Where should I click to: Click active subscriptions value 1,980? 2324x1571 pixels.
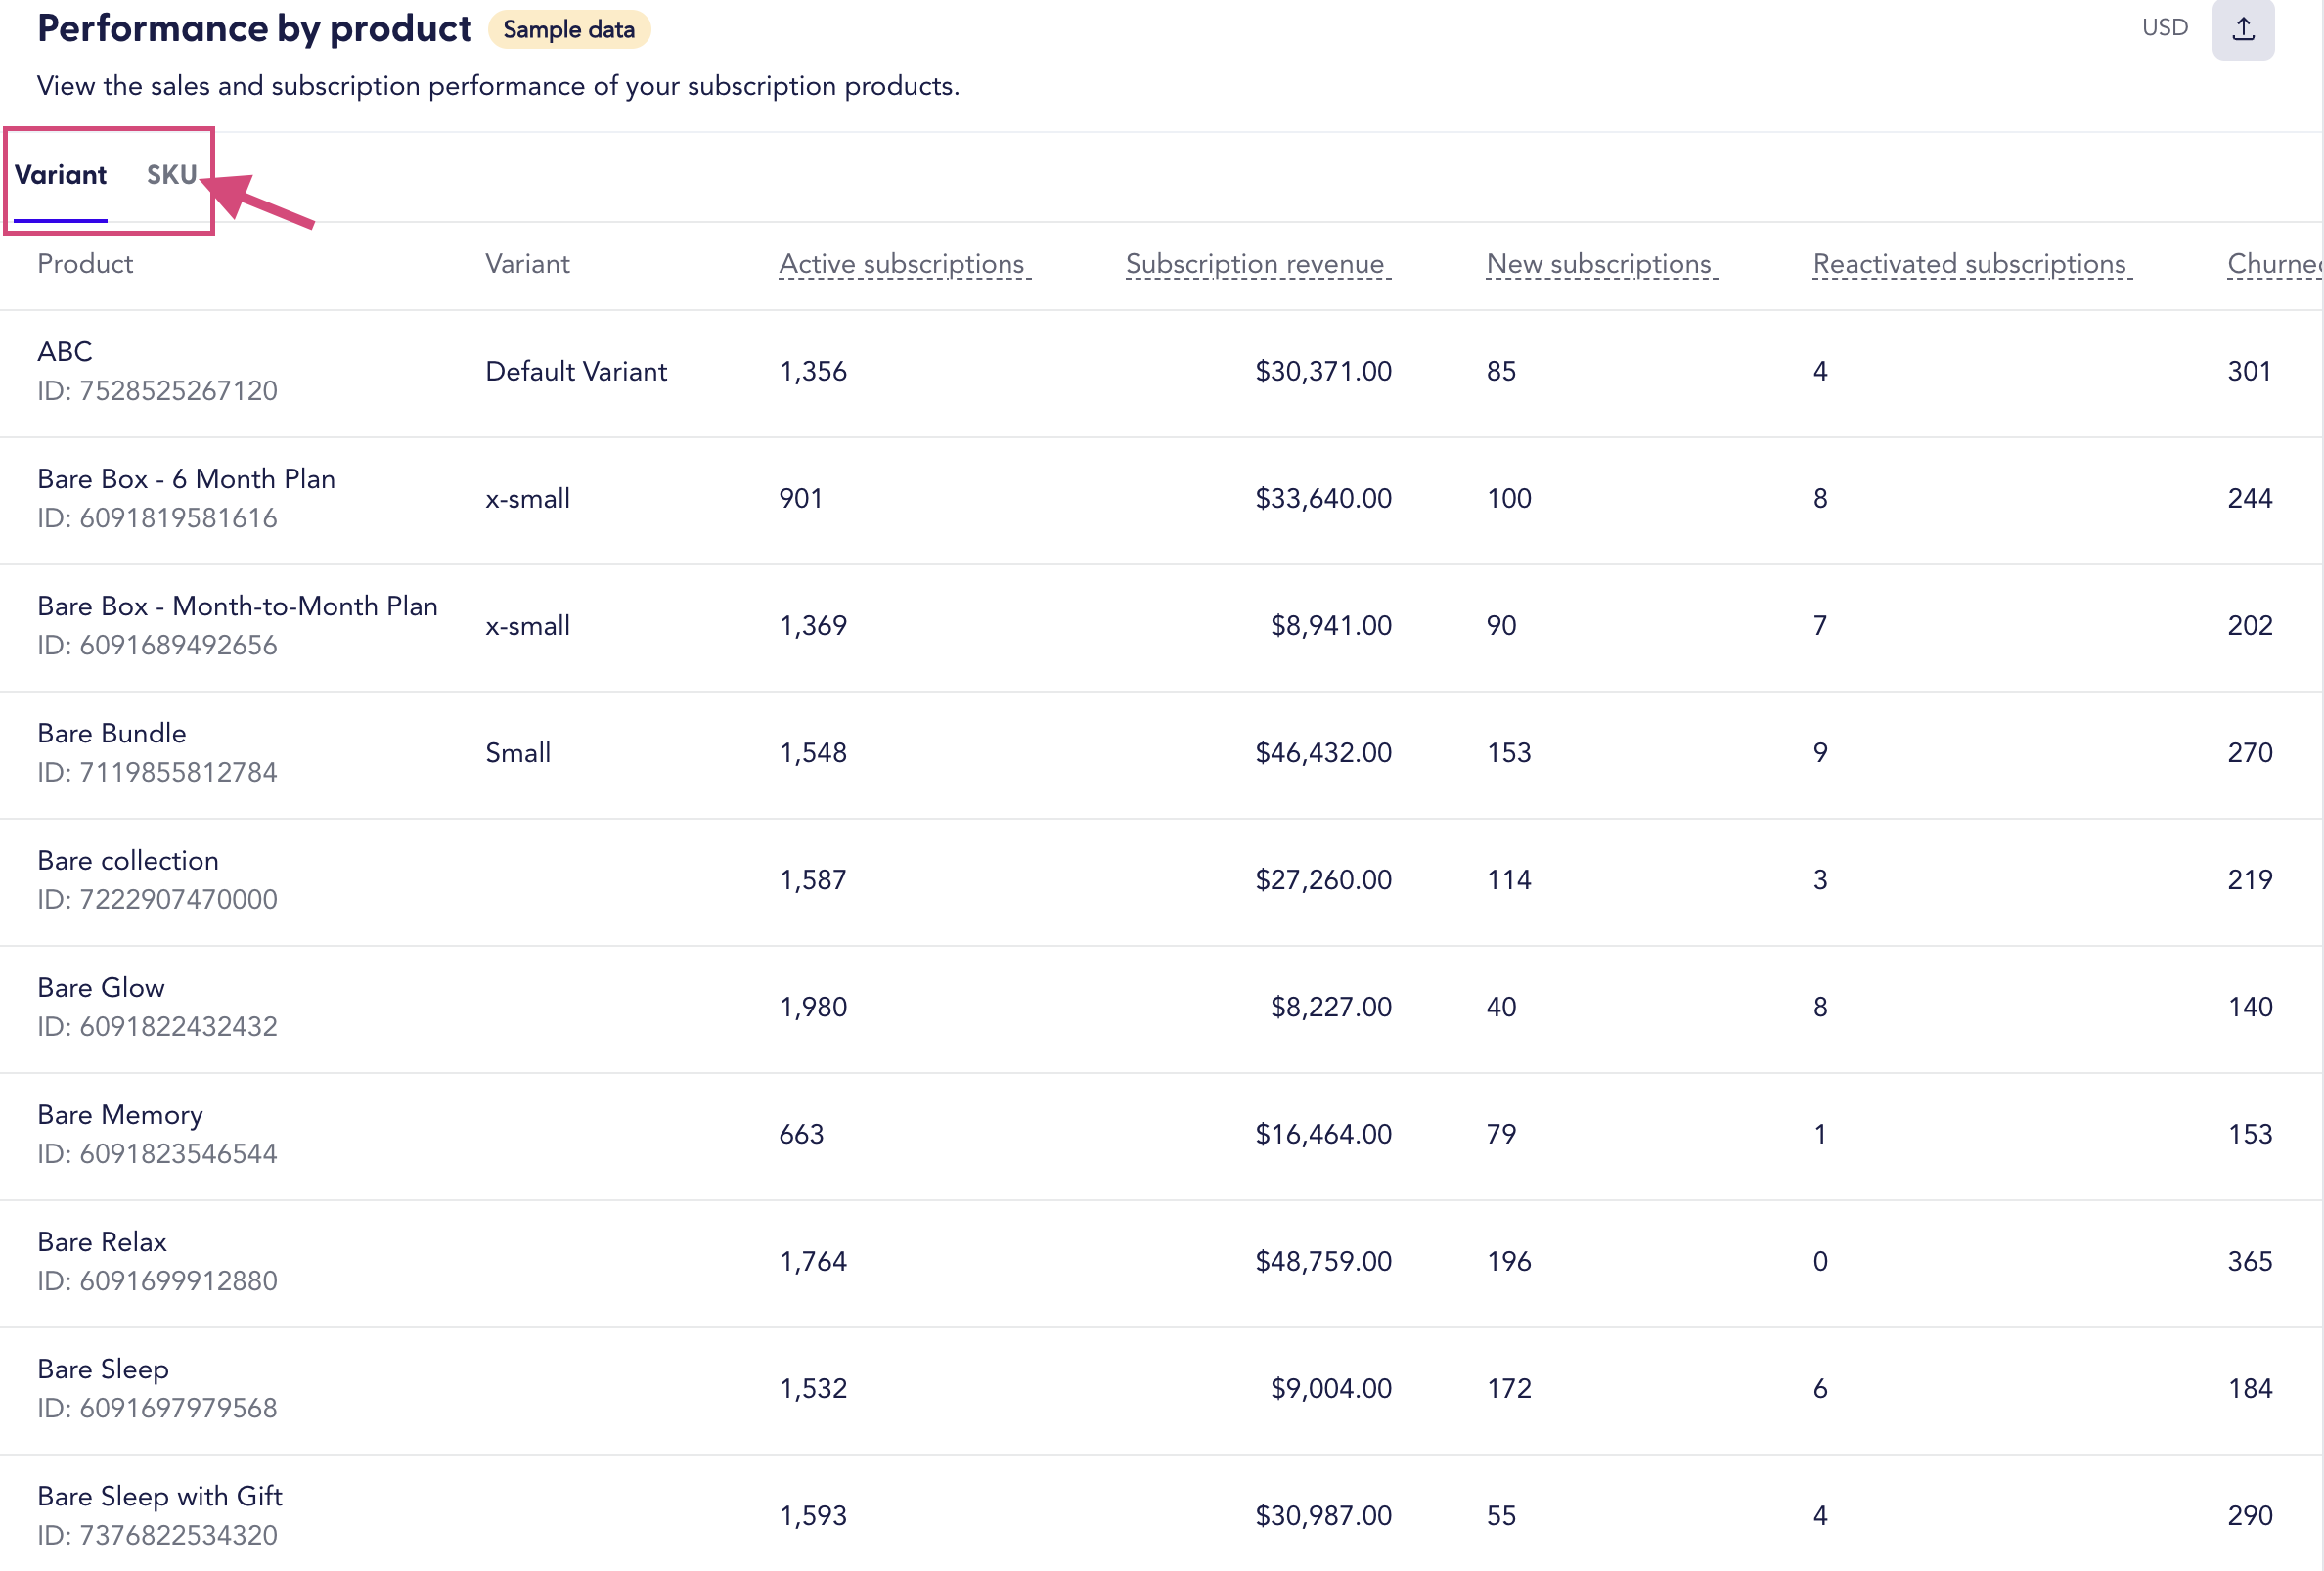[x=813, y=1007]
